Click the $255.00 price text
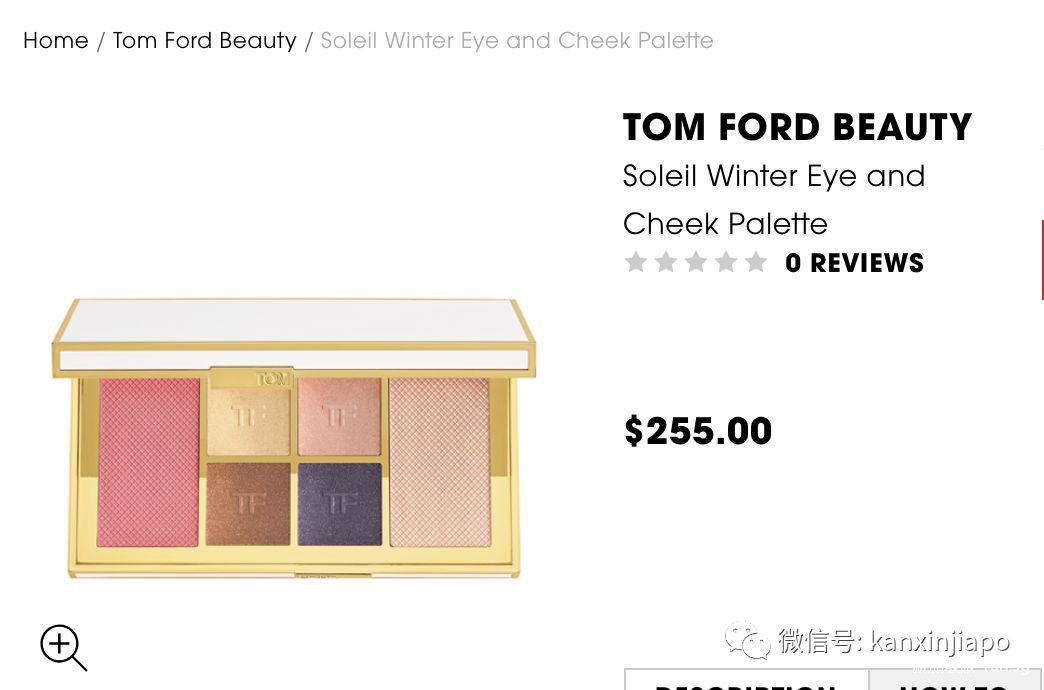The width and height of the screenshot is (1044, 690). pyautogui.click(x=698, y=431)
